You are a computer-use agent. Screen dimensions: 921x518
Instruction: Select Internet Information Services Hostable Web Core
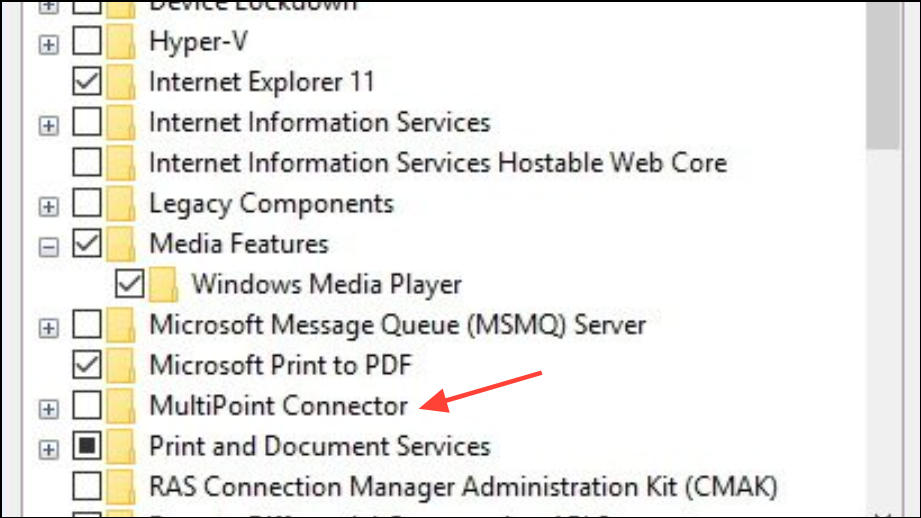pyautogui.click(x=437, y=163)
